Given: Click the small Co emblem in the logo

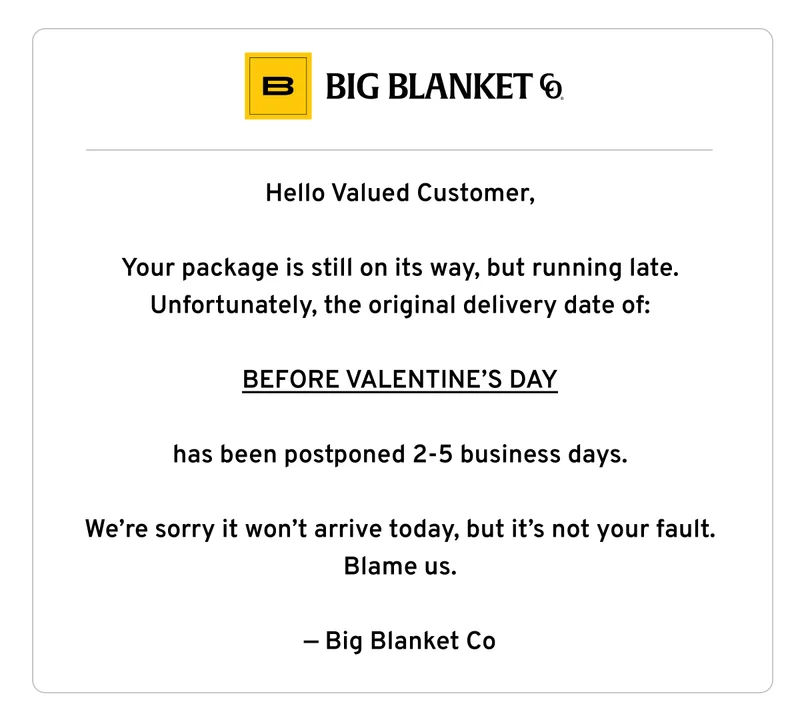Looking at the screenshot, I should pos(552,87).
